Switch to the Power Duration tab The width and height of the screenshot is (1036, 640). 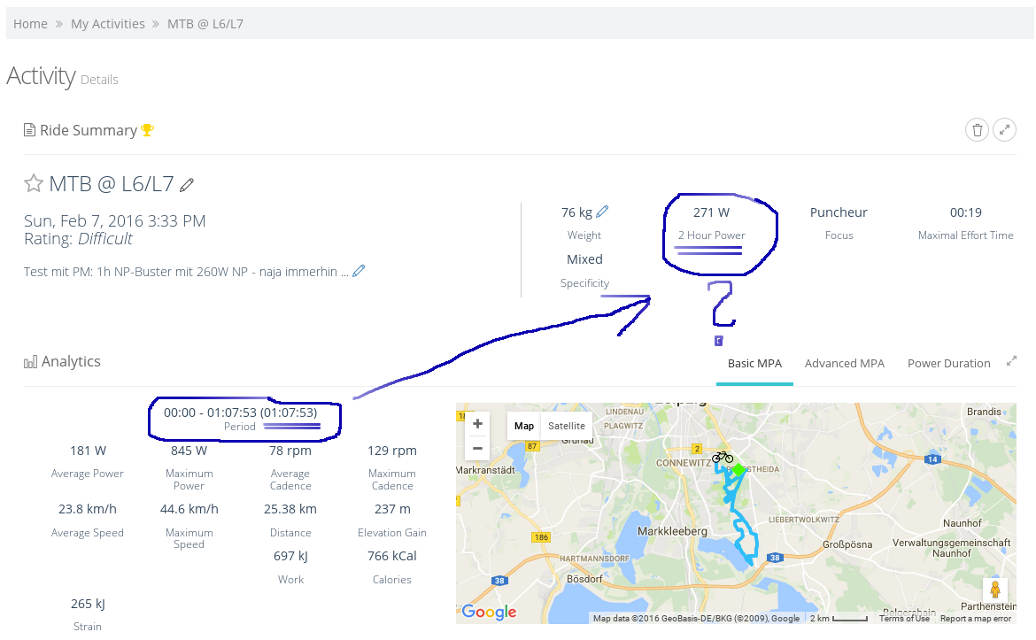(x=948, y=363)
